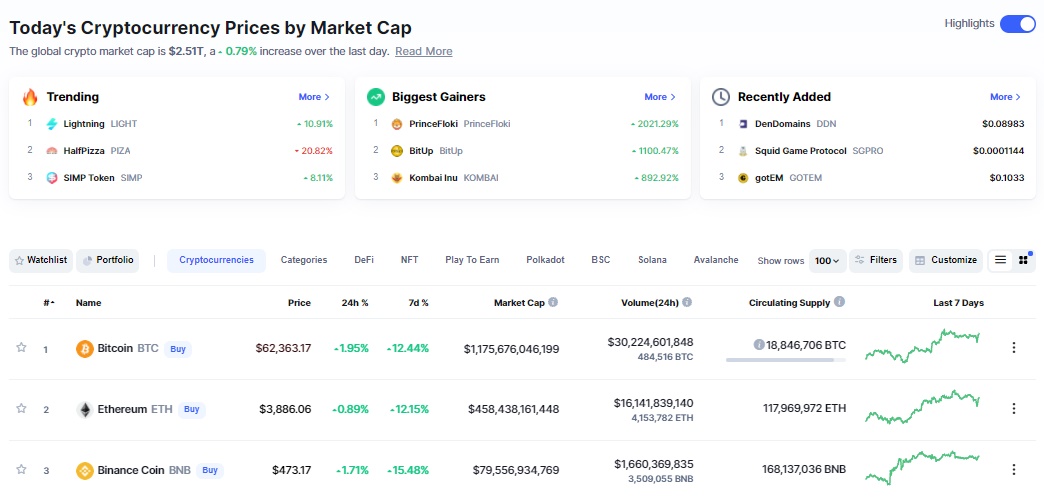Click Bitcoin price $62,363.17

click(283, 348)
